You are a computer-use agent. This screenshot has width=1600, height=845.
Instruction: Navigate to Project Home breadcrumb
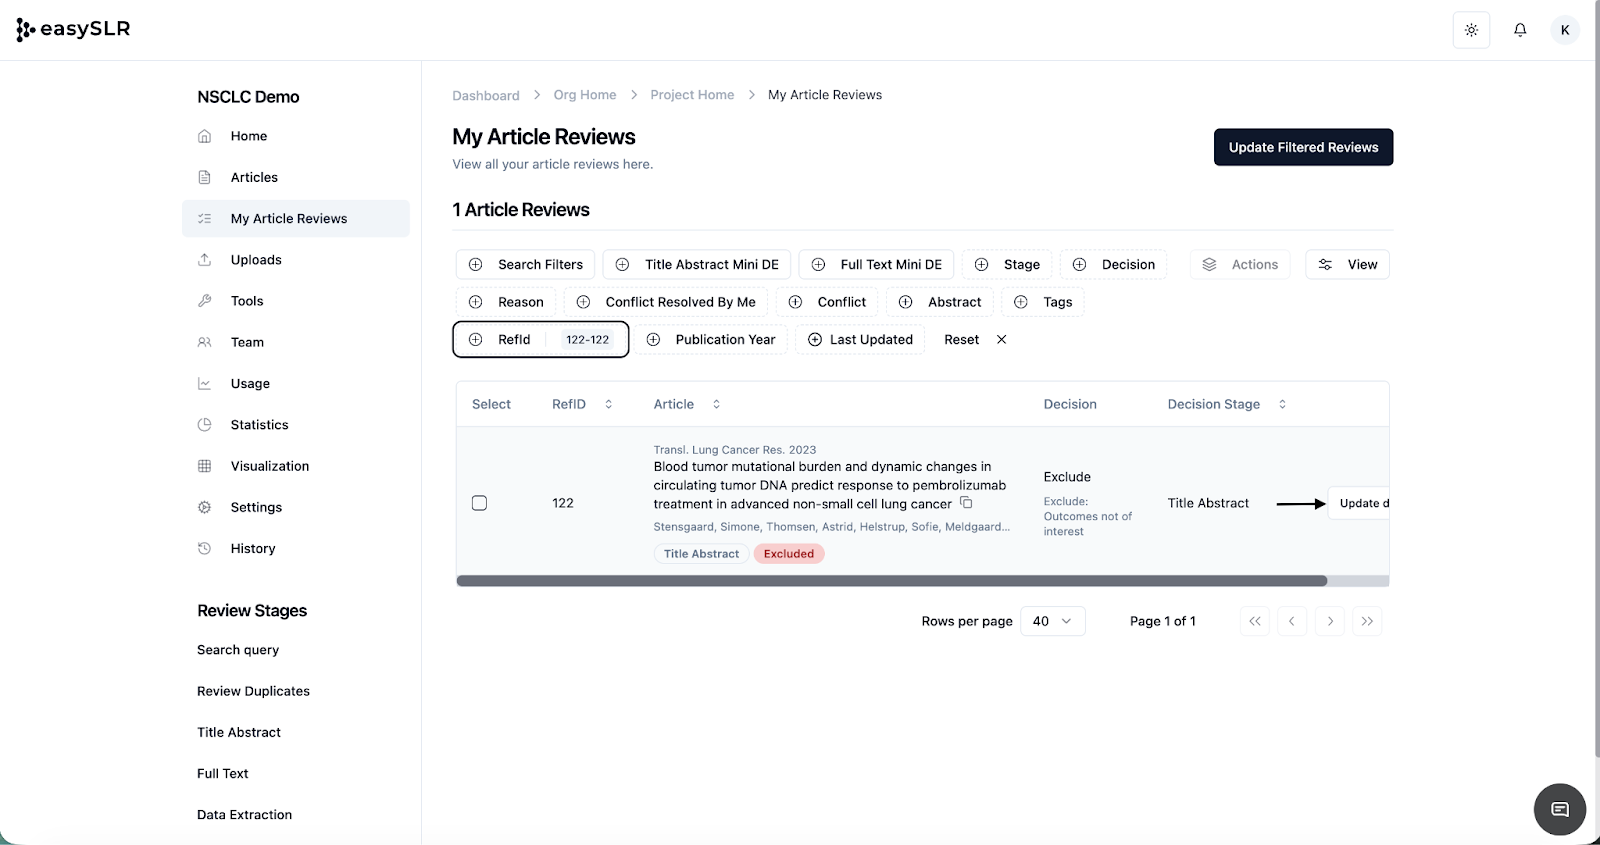click(x=692, y=95)
